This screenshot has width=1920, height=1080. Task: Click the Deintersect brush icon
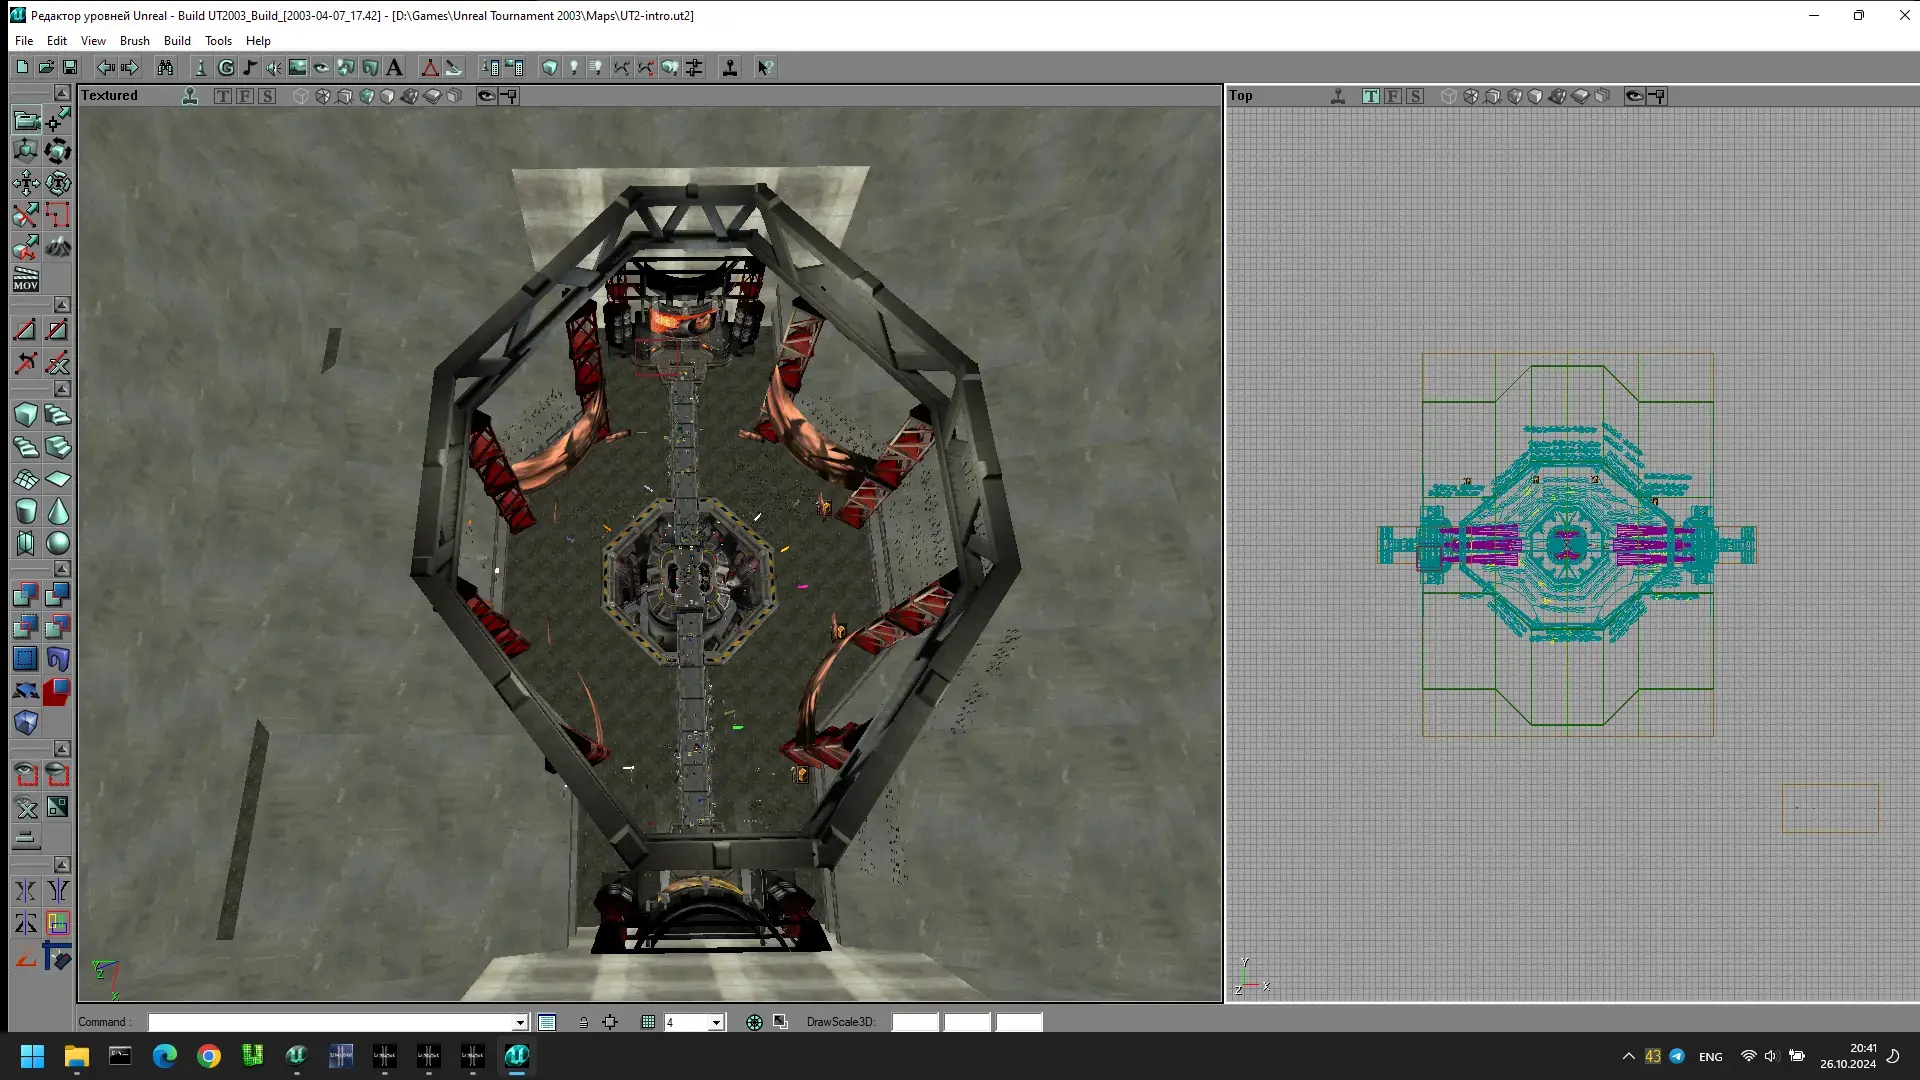[x=58, y=627]
